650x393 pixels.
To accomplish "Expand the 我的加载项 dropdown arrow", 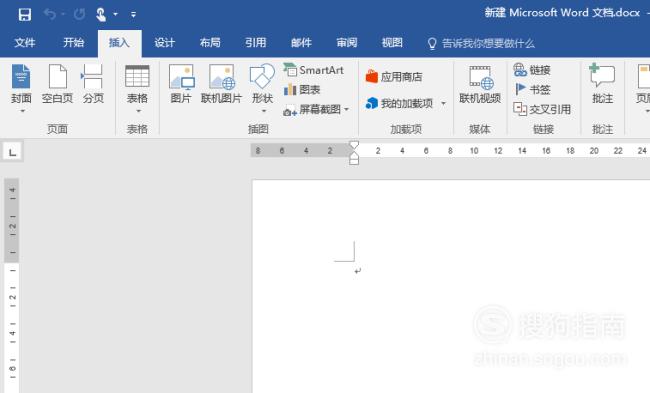I will 443,103.
